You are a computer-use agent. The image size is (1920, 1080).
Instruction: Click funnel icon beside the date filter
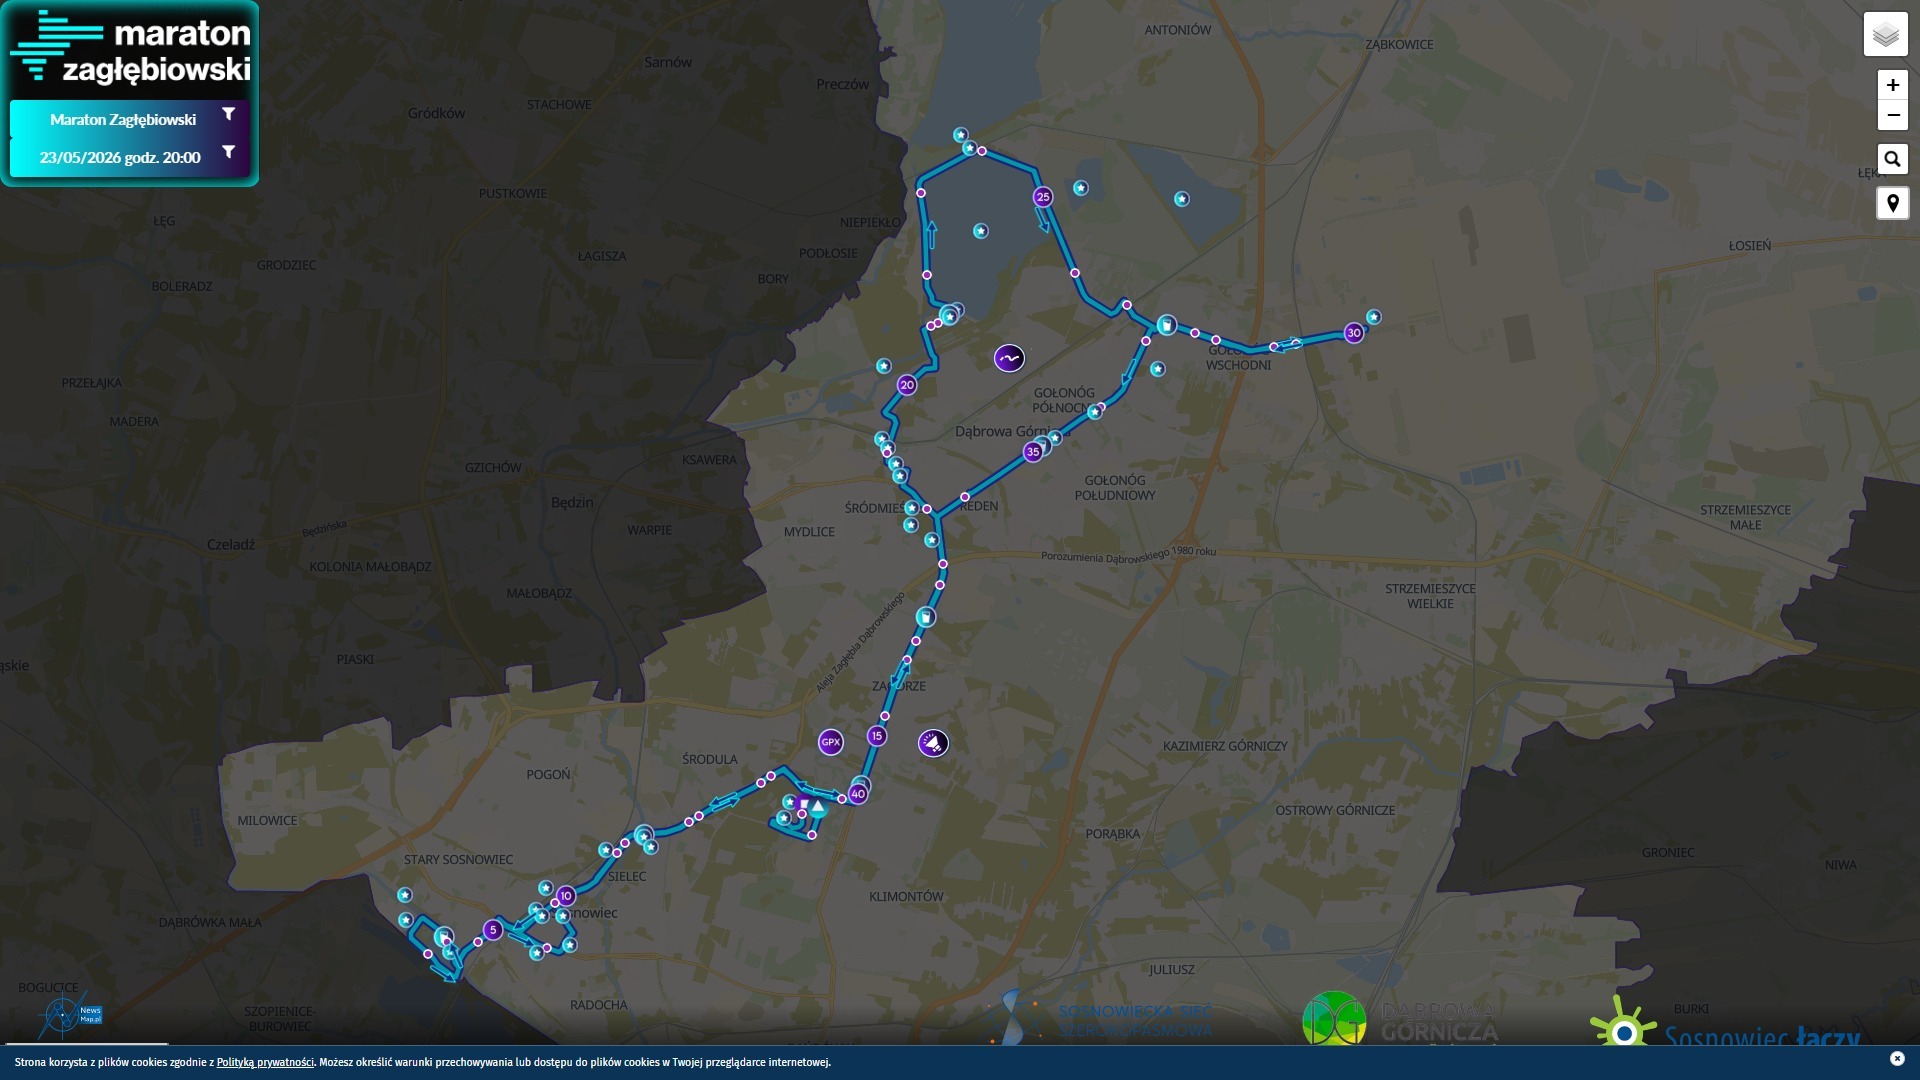pyautogui.click(x=229, y=152)
